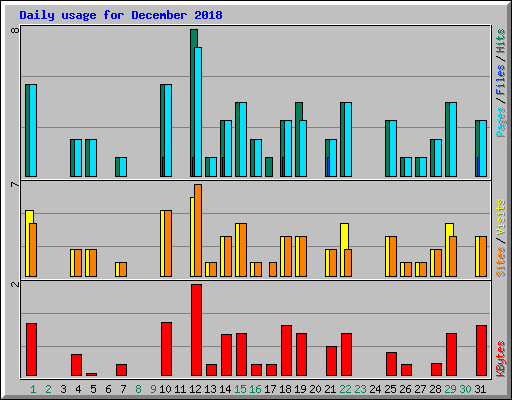
Task: Click the Hits legend label at top right
Action: coord(501,41)
